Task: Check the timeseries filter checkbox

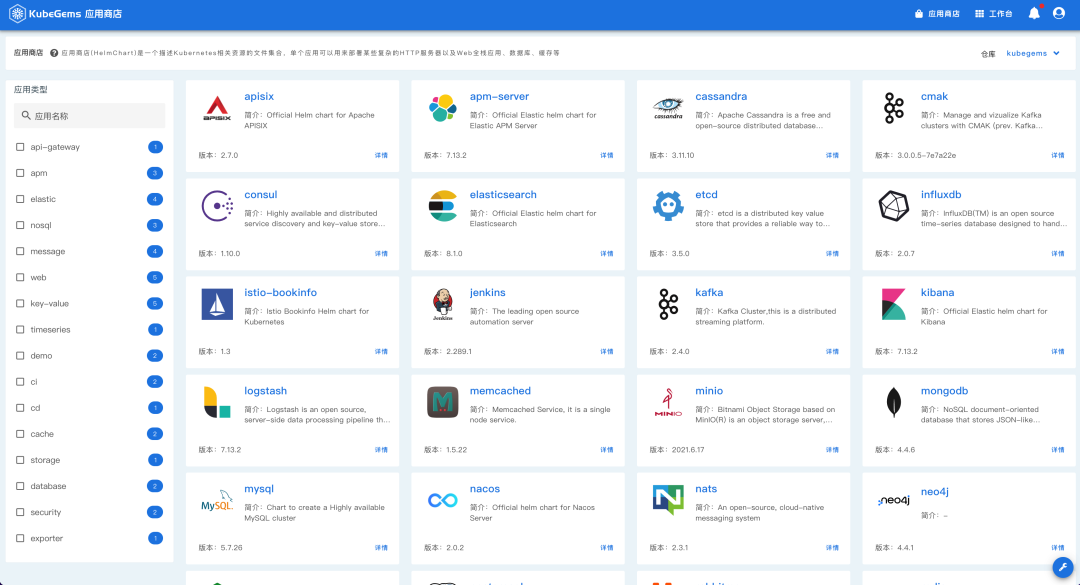Action: [20, 329]
